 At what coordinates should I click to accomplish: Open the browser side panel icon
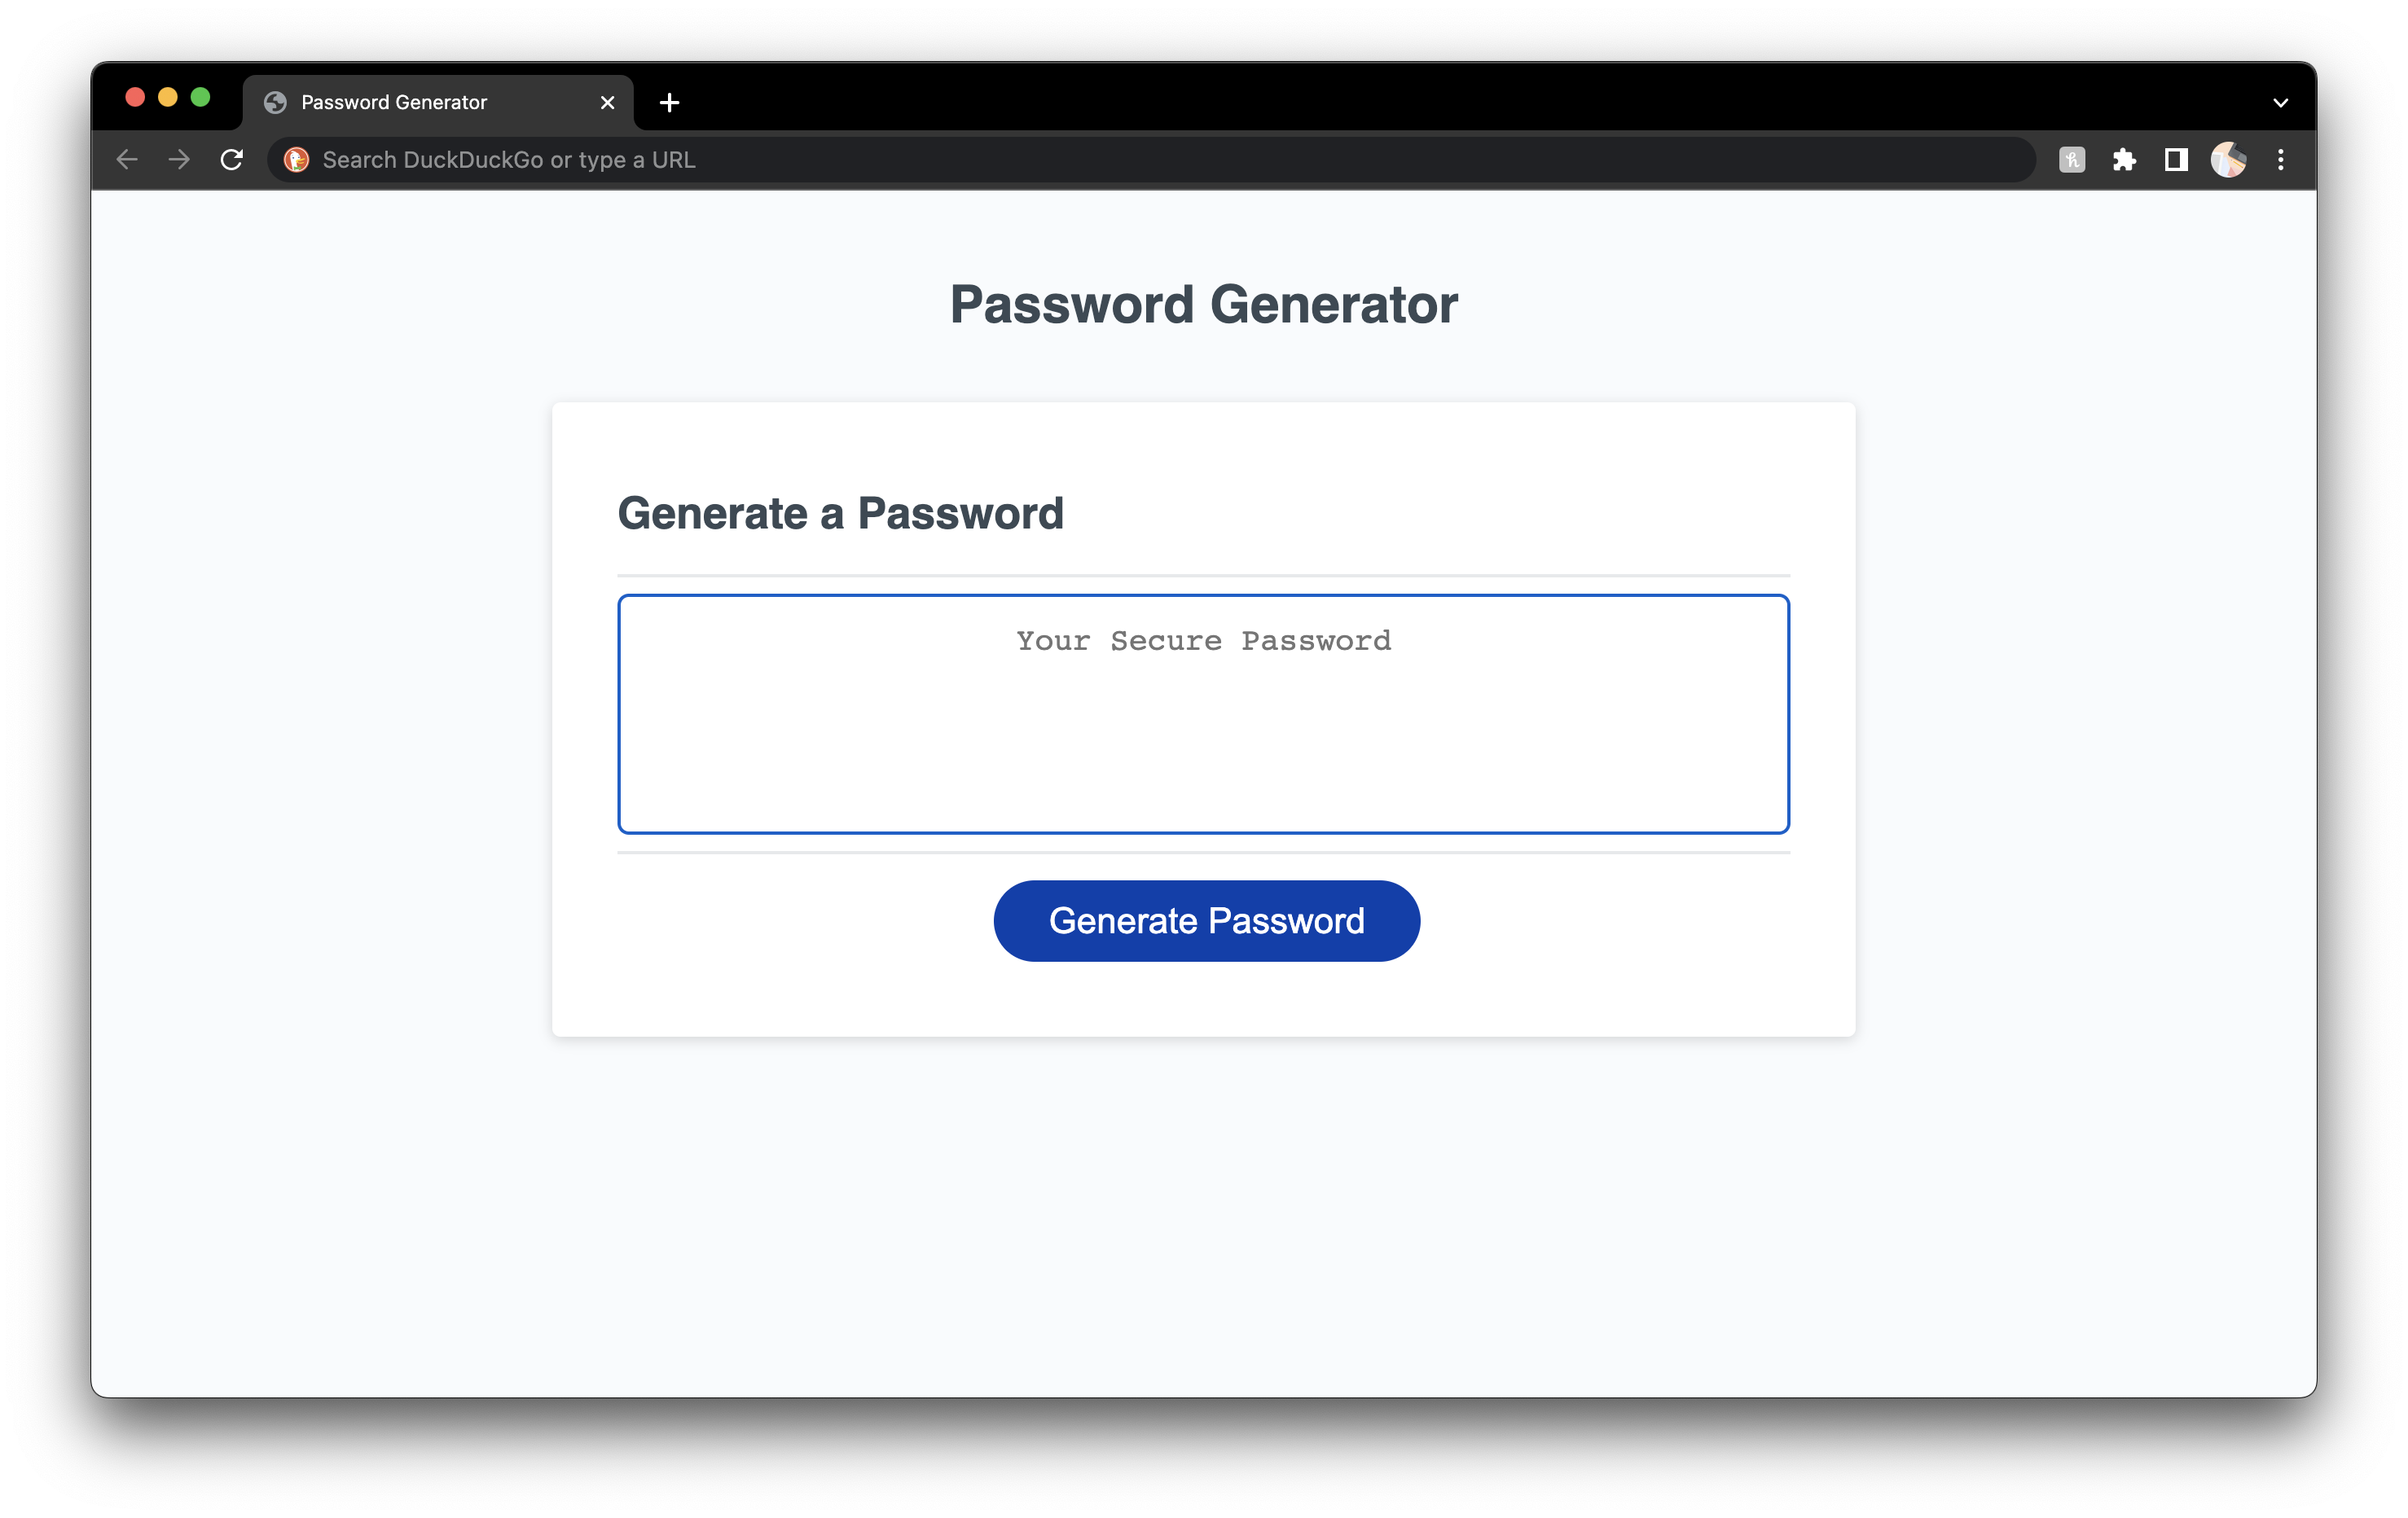[2176, 159]
